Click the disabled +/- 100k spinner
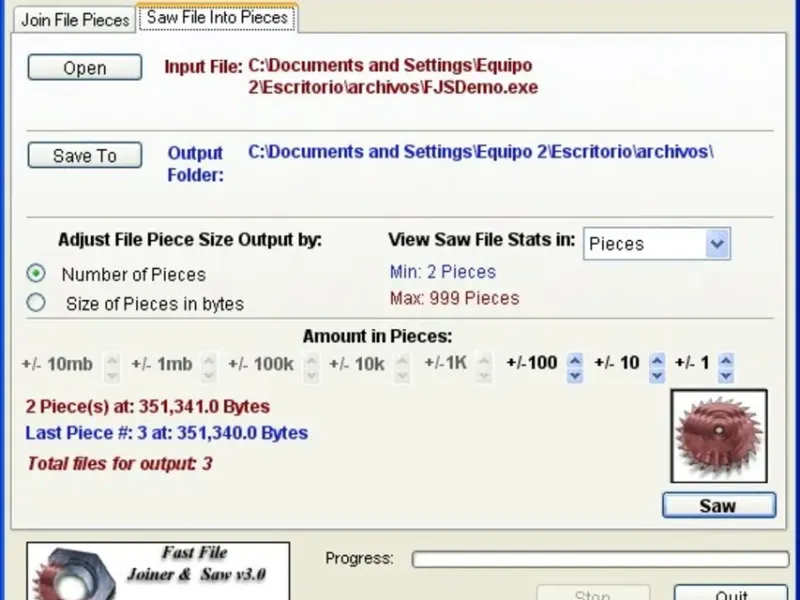 point(311,368)
